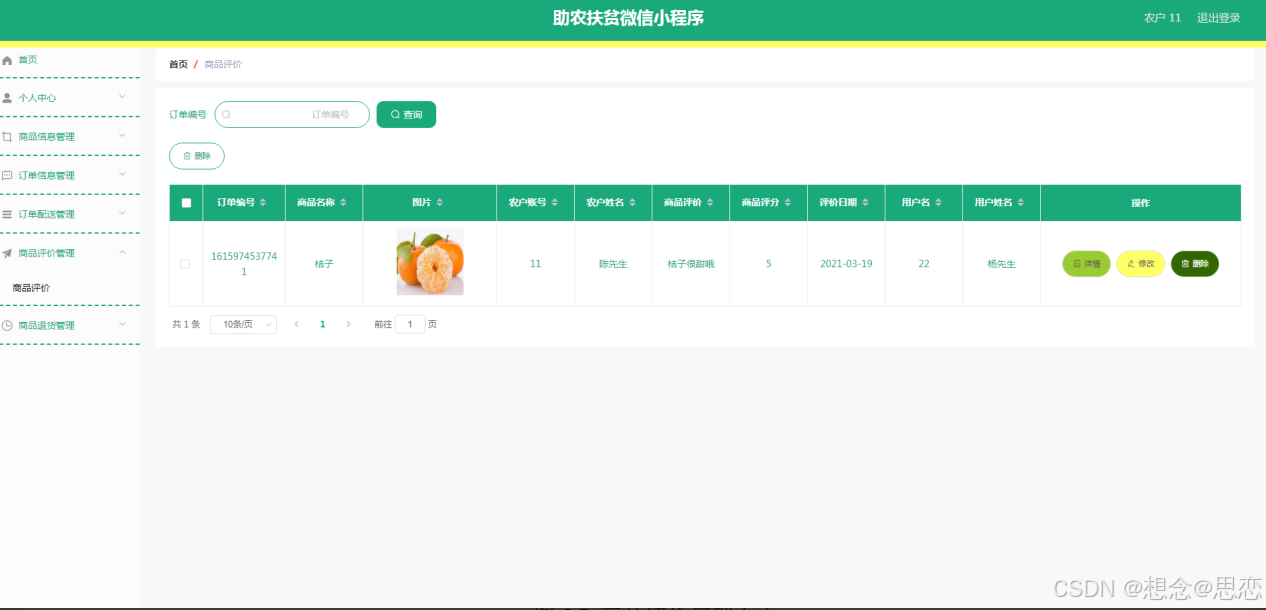This screenshot has height=610, width=1266.
Task: Click the 2021-03-19 date cell
Action: pyautogui.click(x=846, y=264)
